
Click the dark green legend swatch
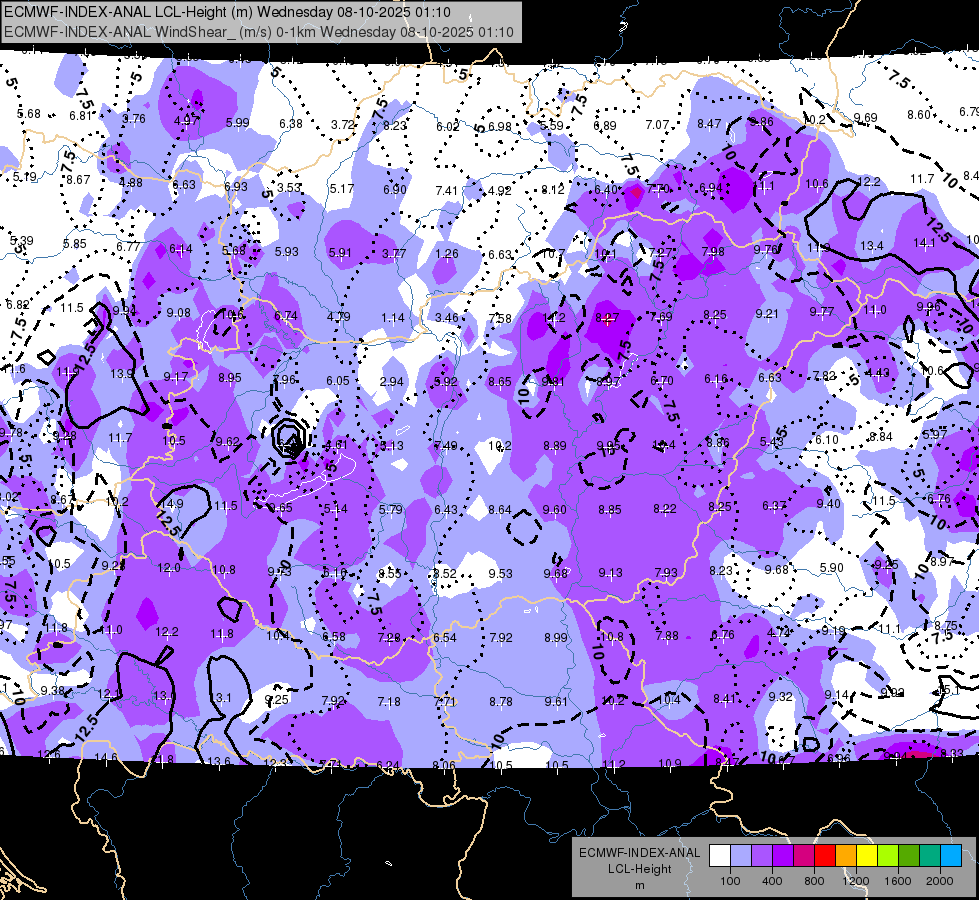click(x=908, y=856)
